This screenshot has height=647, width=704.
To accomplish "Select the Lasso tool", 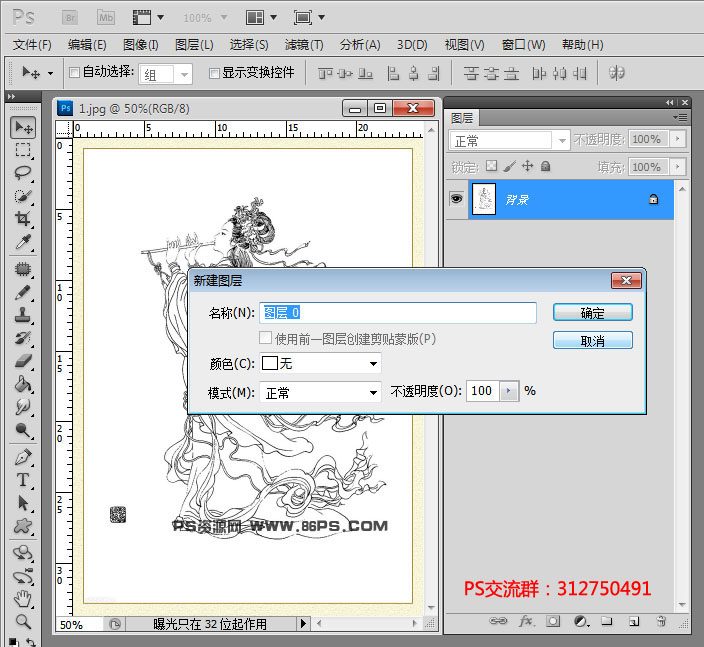I will click(x=23, y=173).
